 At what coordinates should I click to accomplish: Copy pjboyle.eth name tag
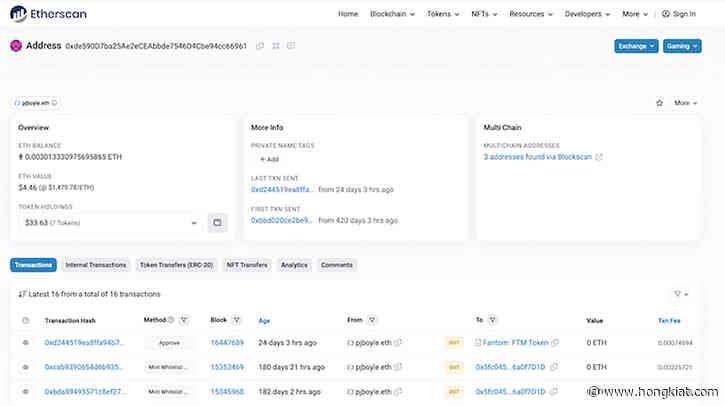tap(55, 103)
